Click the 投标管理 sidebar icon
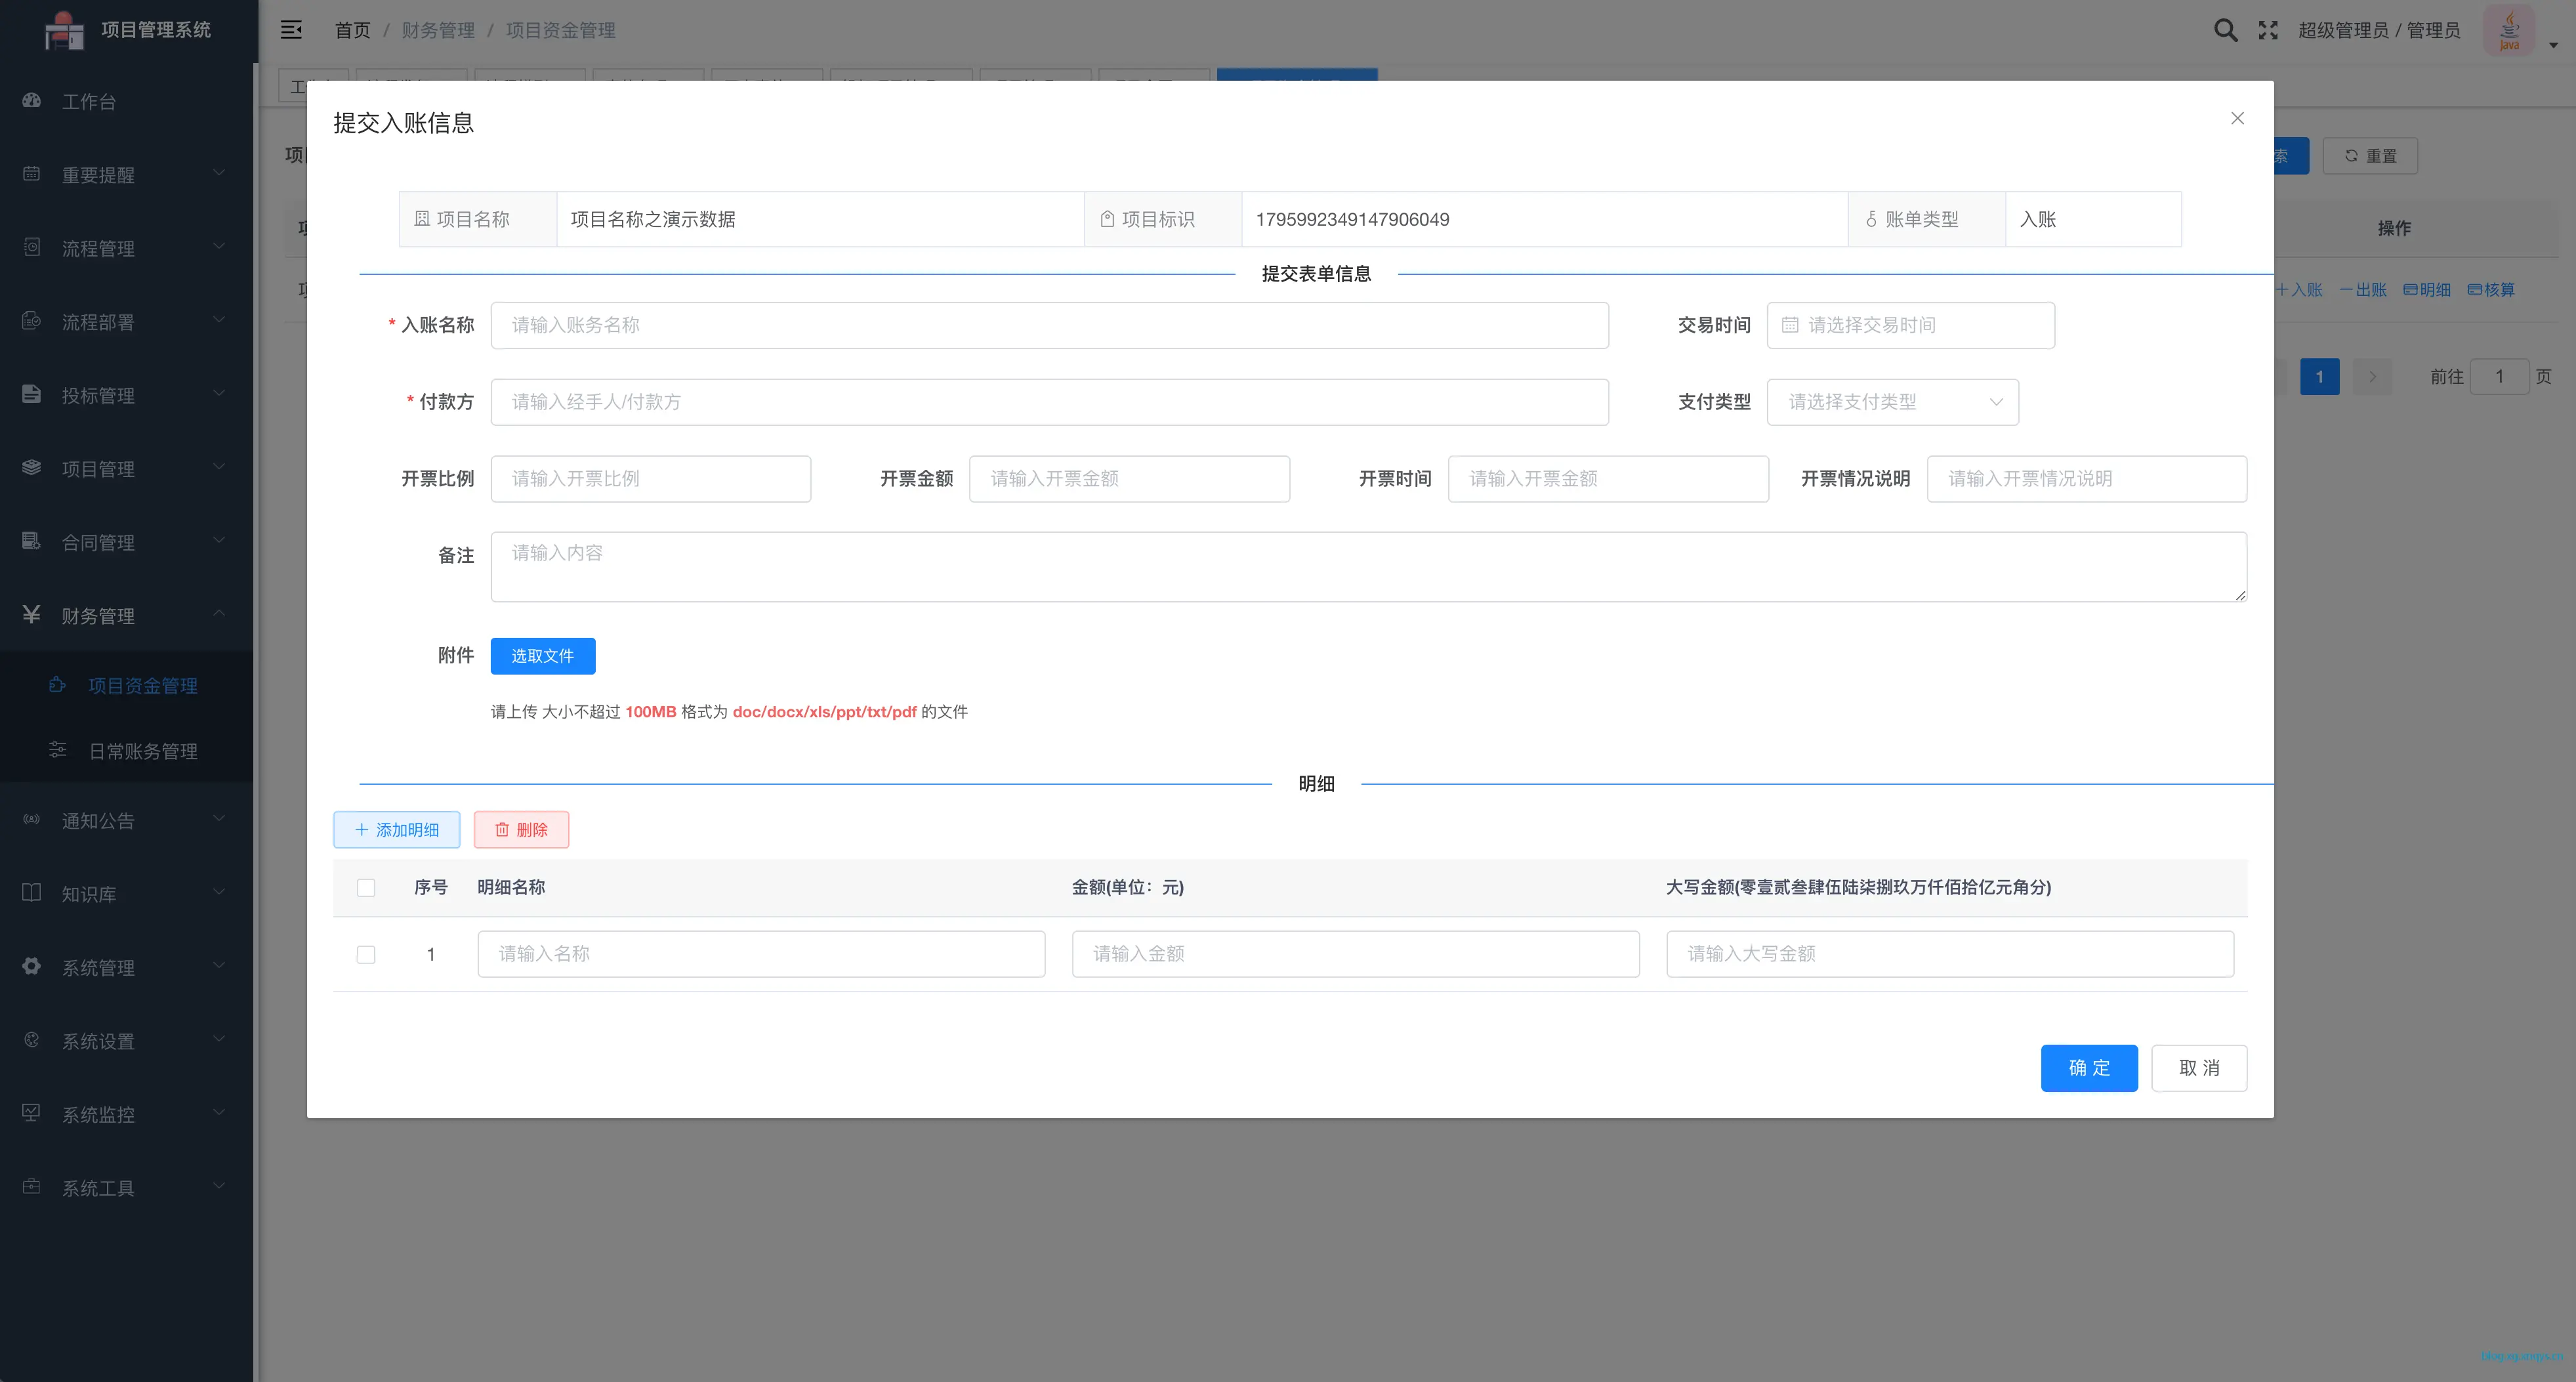The image size is (2576, 1382). click(31, 394)
